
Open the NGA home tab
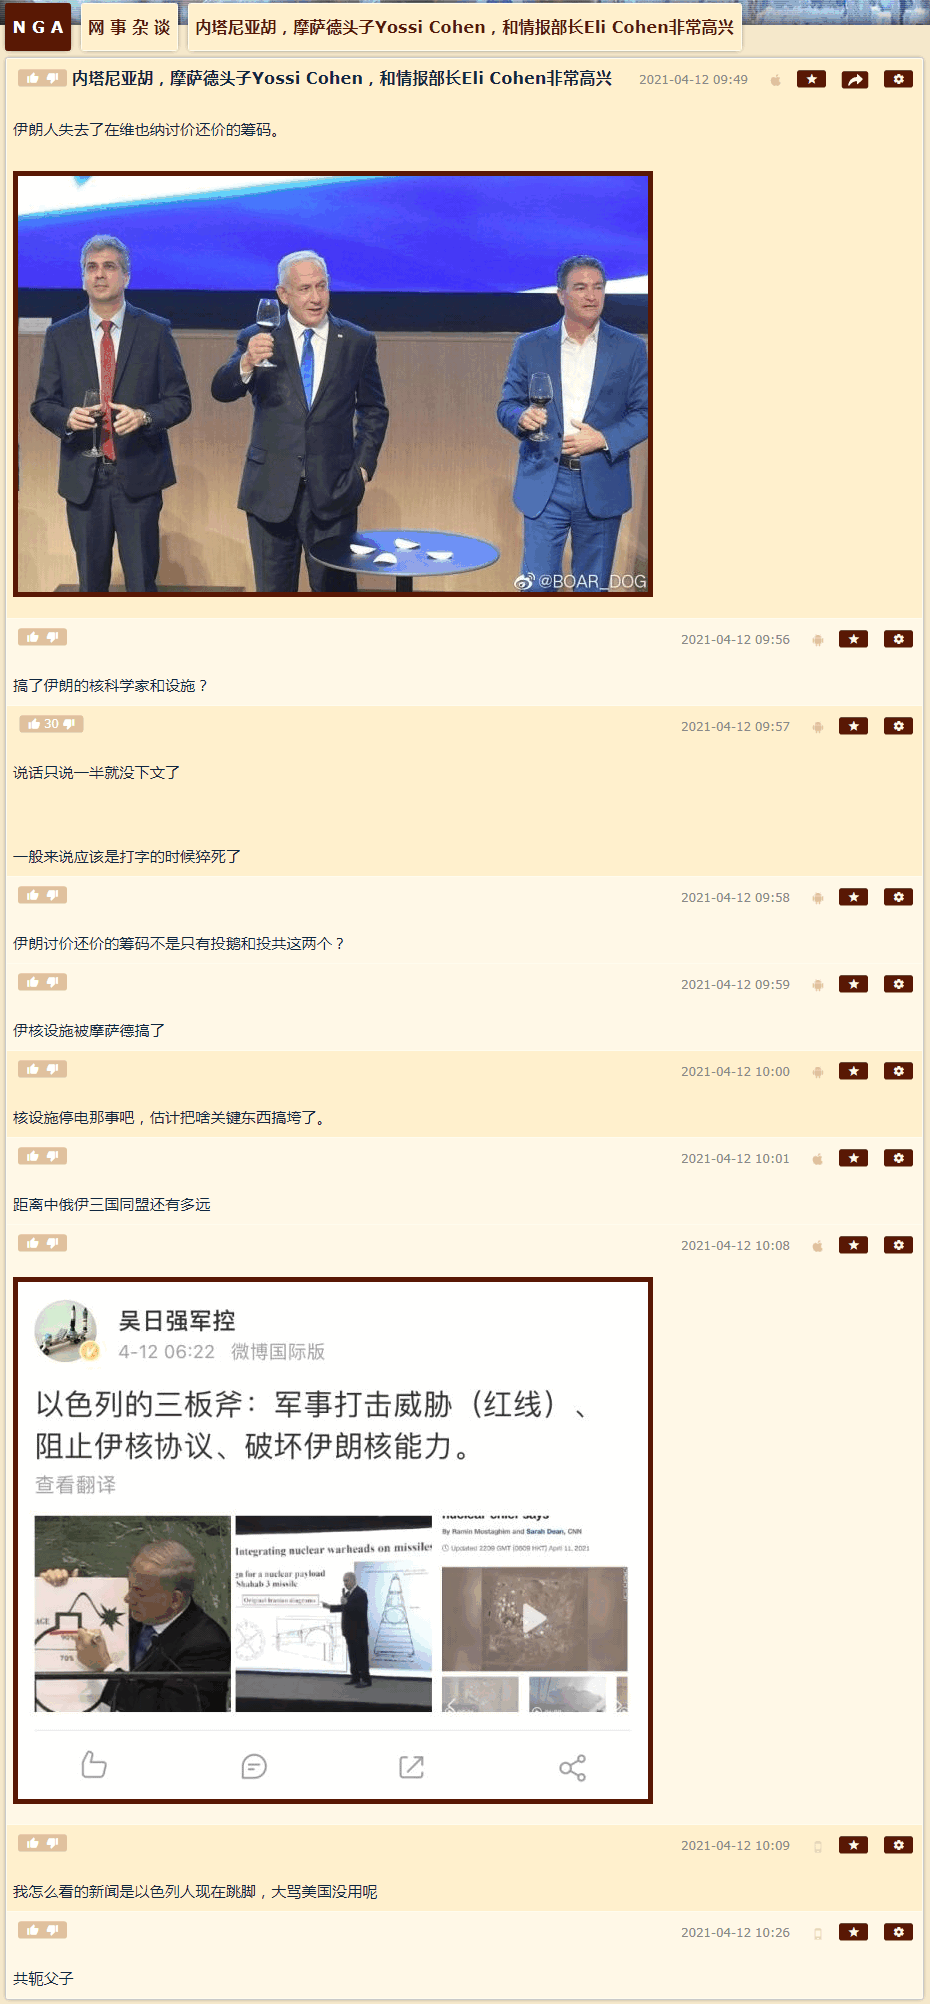38,27
